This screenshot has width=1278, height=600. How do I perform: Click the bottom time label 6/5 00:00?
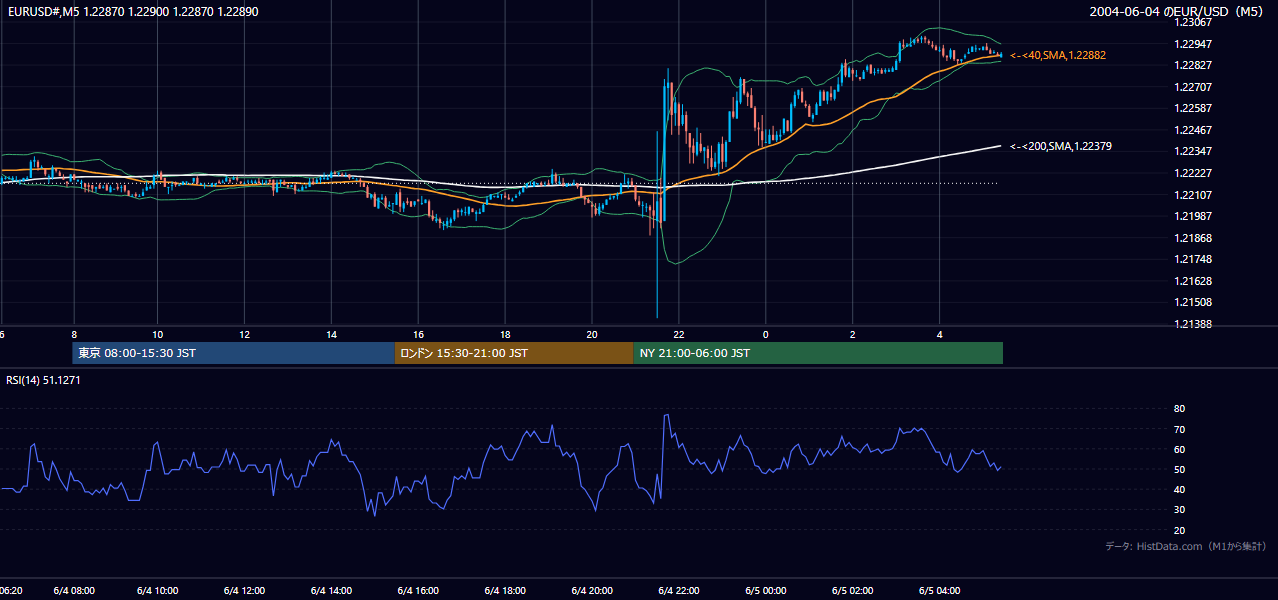click(x=766, y=591)
